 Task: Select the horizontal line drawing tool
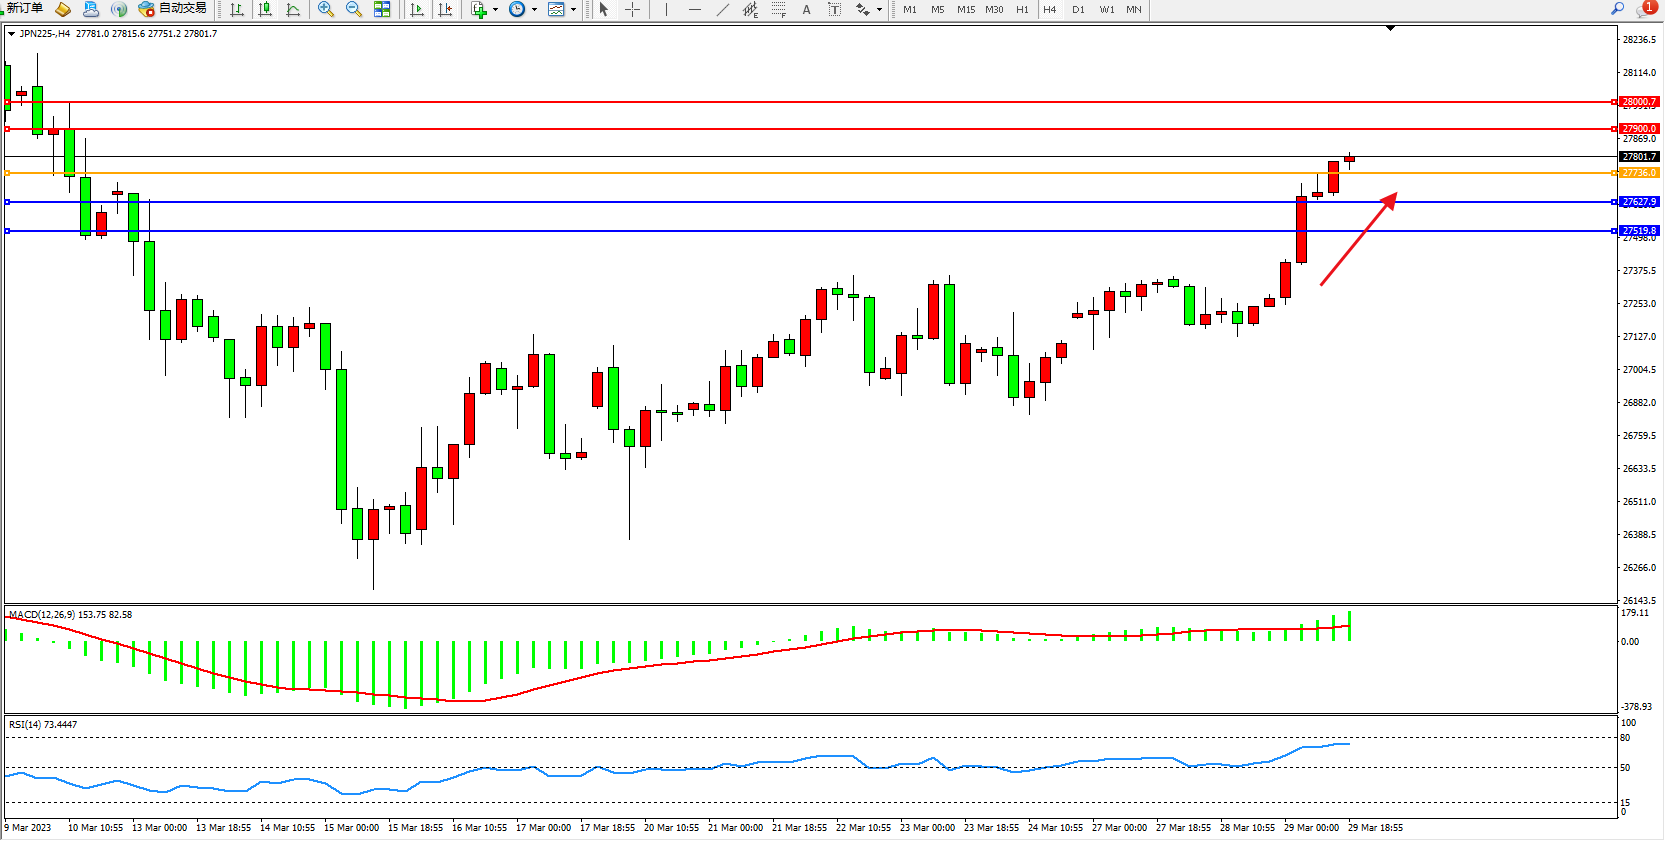[695, 9]
